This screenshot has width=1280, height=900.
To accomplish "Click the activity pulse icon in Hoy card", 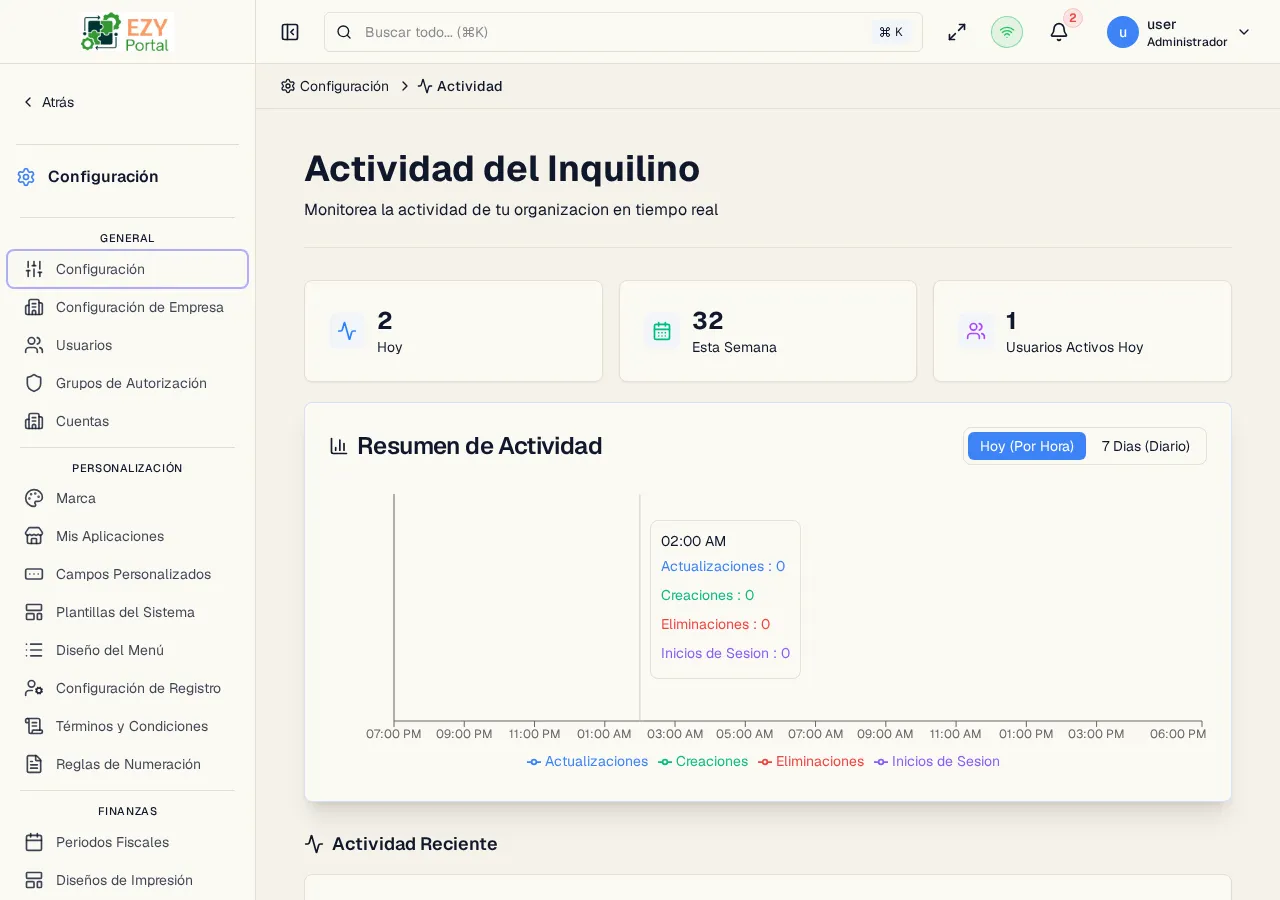I will pos(347,331).
